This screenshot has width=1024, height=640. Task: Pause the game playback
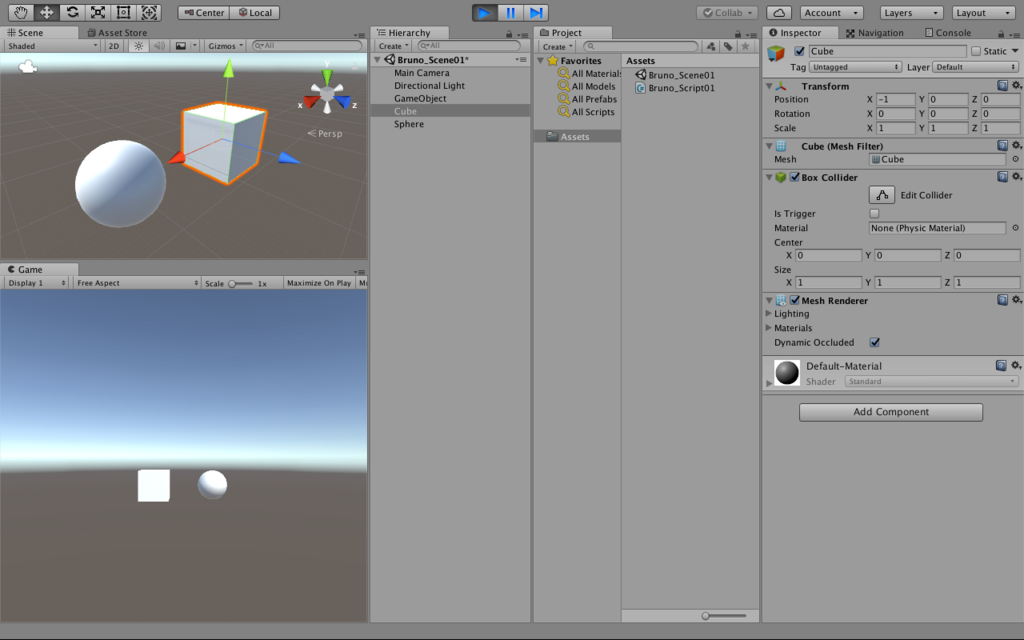pos(510,12)
